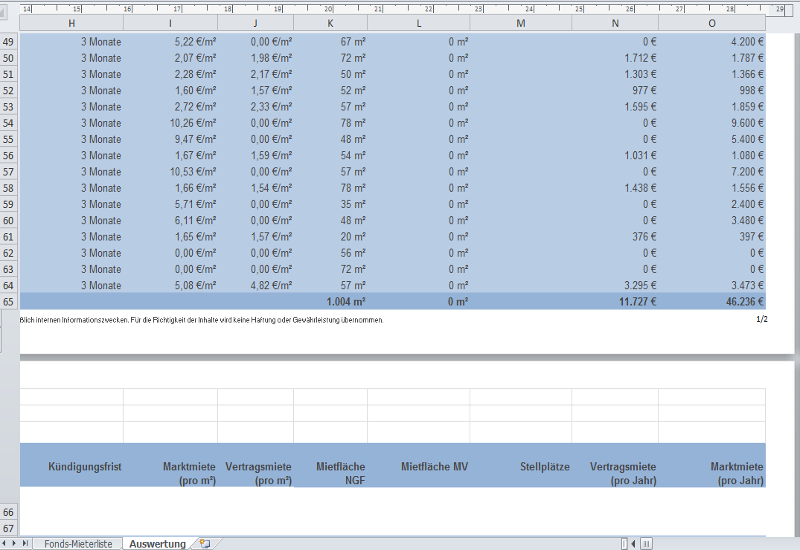Select row 49 via its row header
The height and width of the screenshot is (550, 800).
pos(9,42)
